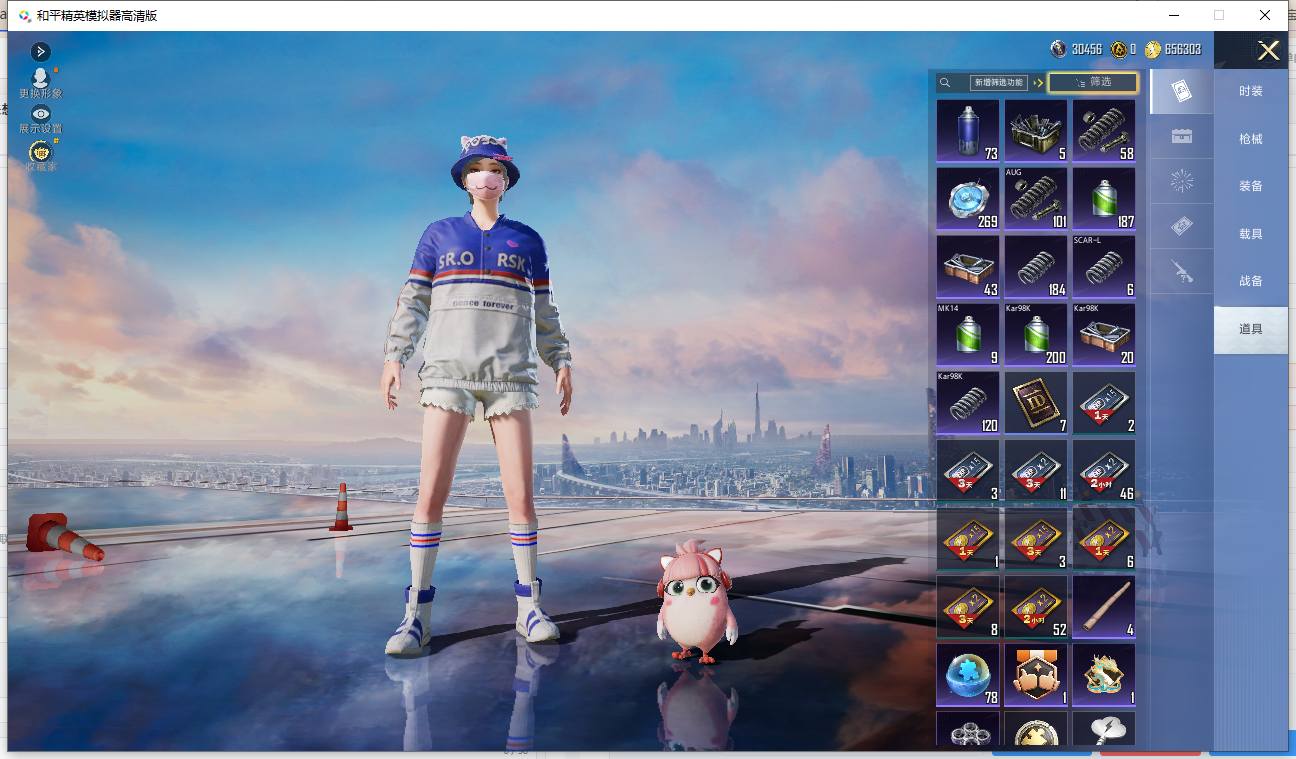Click the chest icon sub-tab in sidebar
This screenshot has height=759, width=1296.
pos(1181,137)
